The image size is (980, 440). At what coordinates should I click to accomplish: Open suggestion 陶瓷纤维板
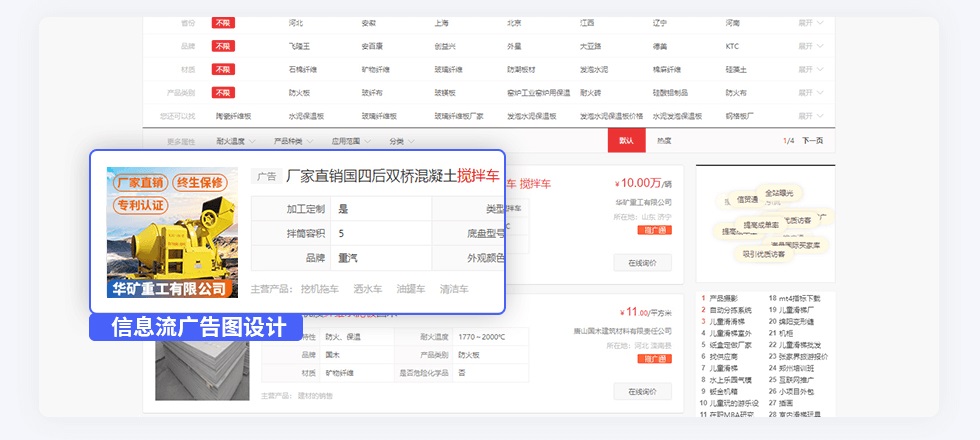233,116
